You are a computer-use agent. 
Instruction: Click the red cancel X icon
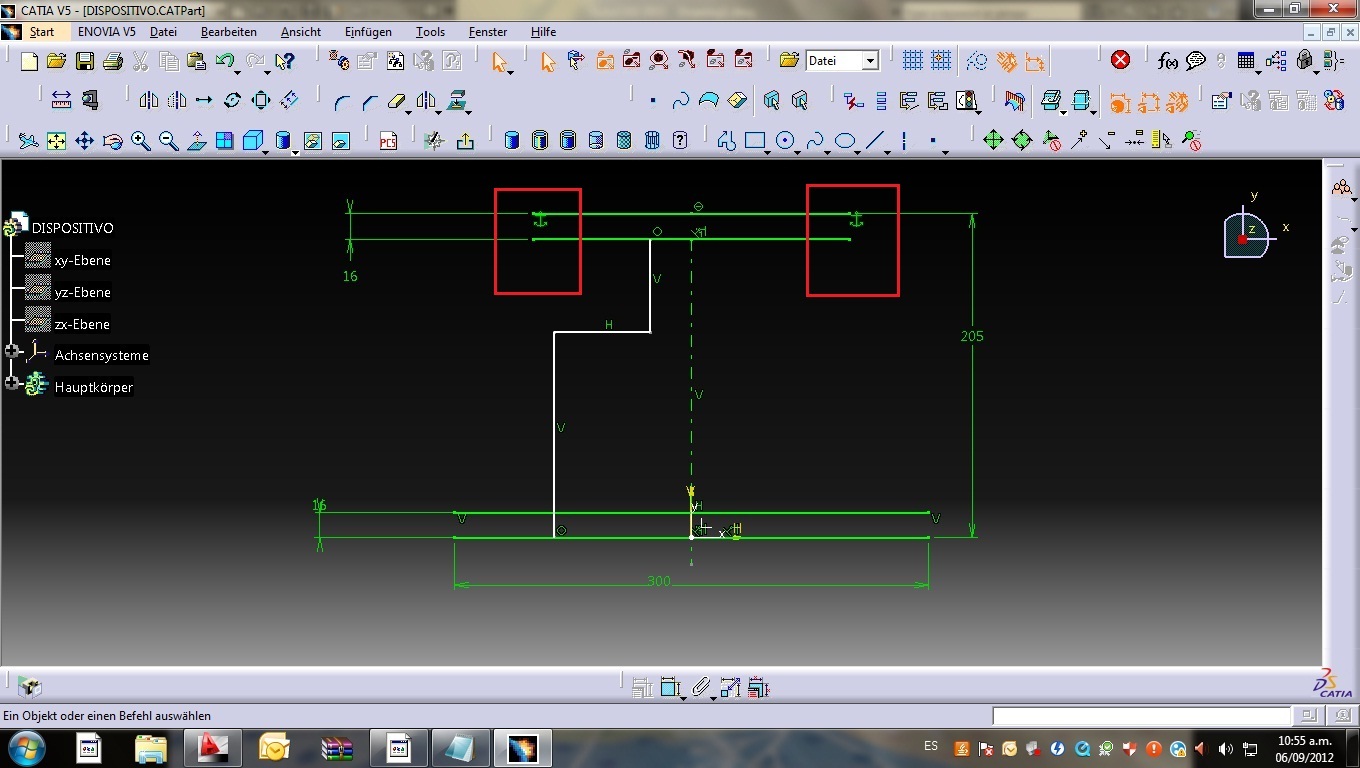click(x=1120, y=60)
